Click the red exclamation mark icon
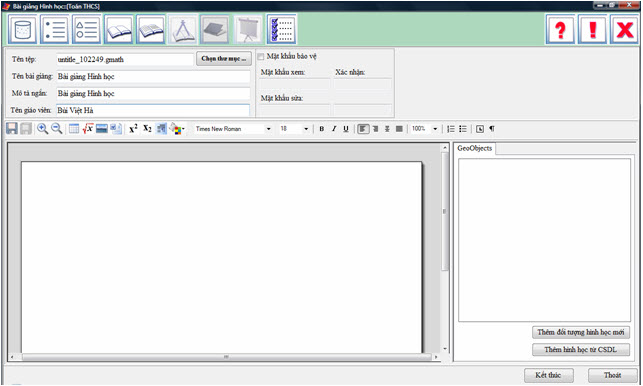The image size is (643, 386). pos(592,29)
